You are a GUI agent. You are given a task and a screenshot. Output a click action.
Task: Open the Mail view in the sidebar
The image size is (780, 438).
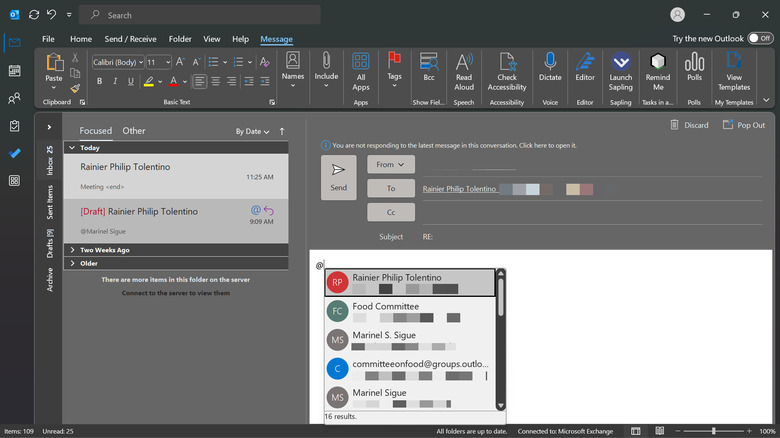tap(14, 43)
